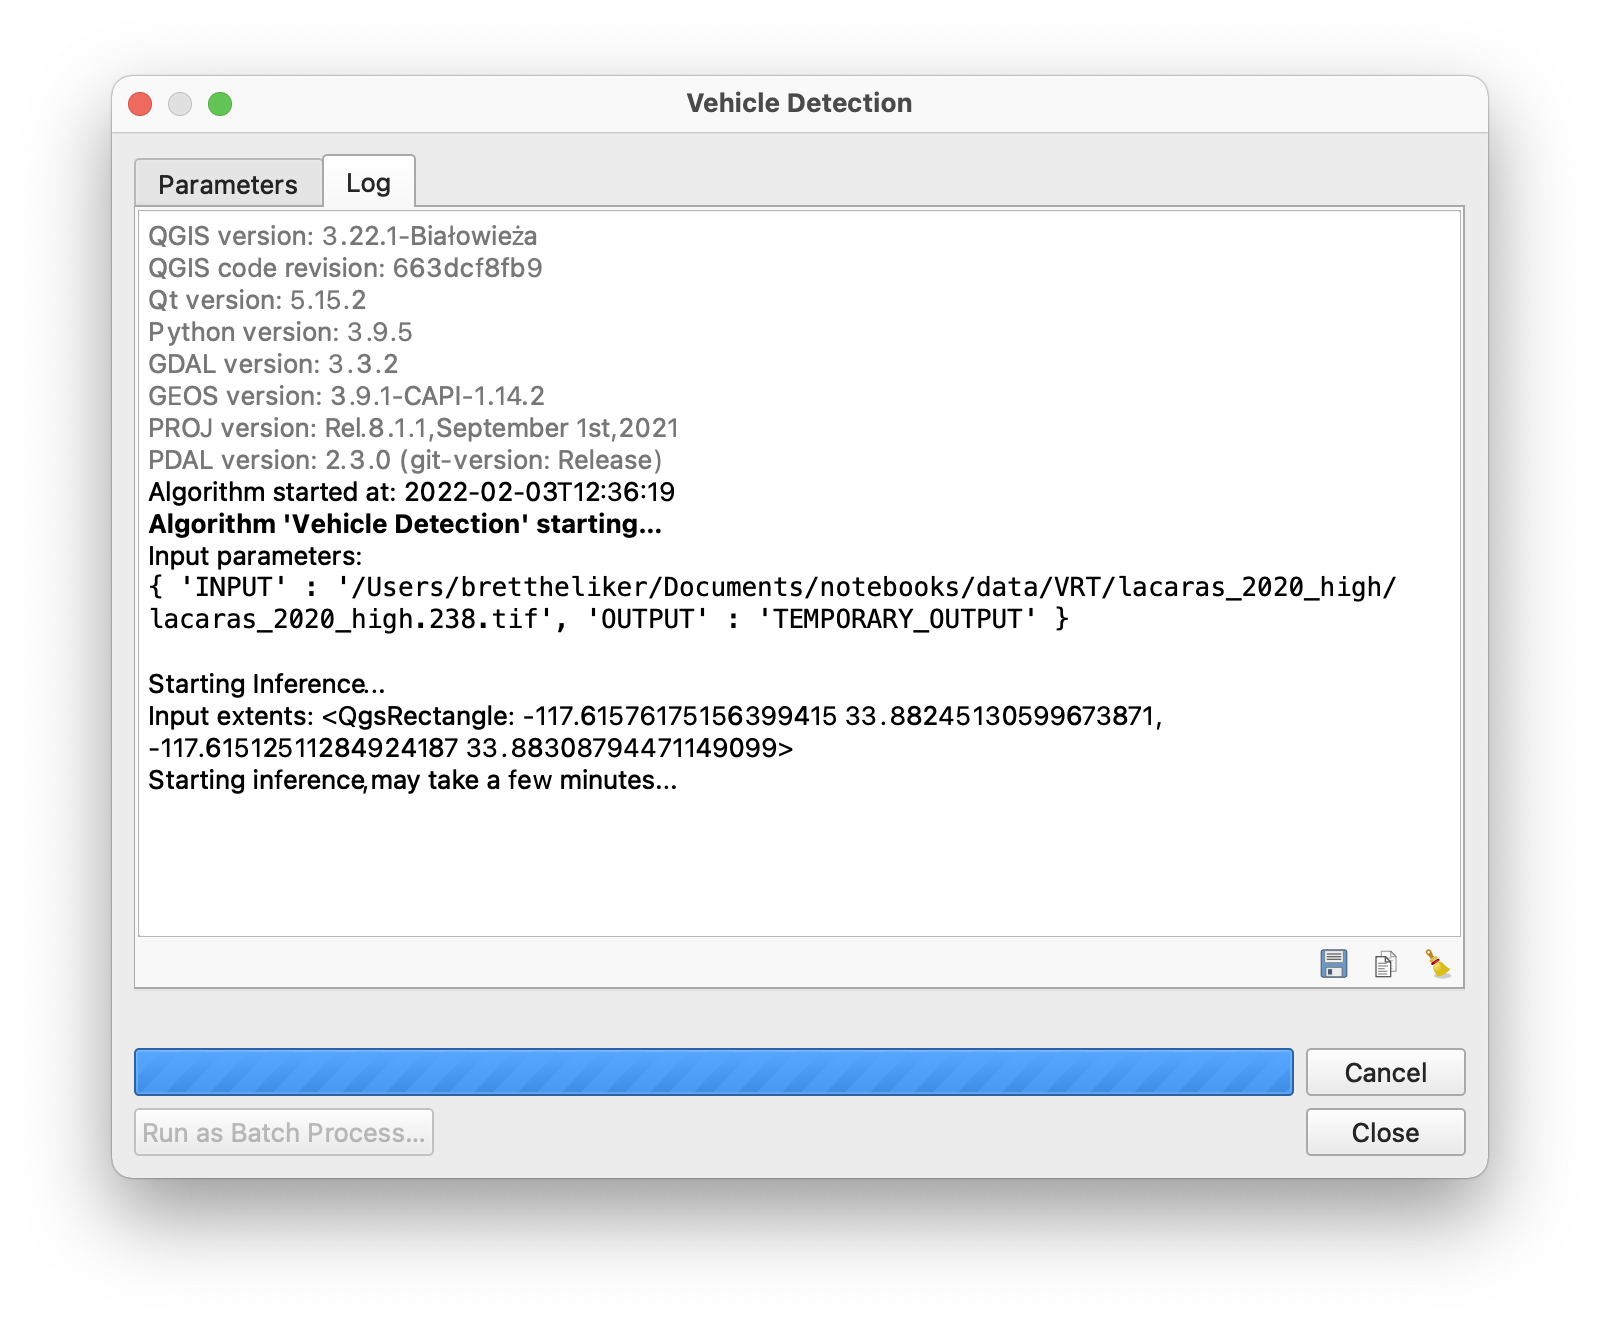Click the 'lacaras_2020_high.238.tif' output line
This screenshot has width=1600, height=1326.
608,619
